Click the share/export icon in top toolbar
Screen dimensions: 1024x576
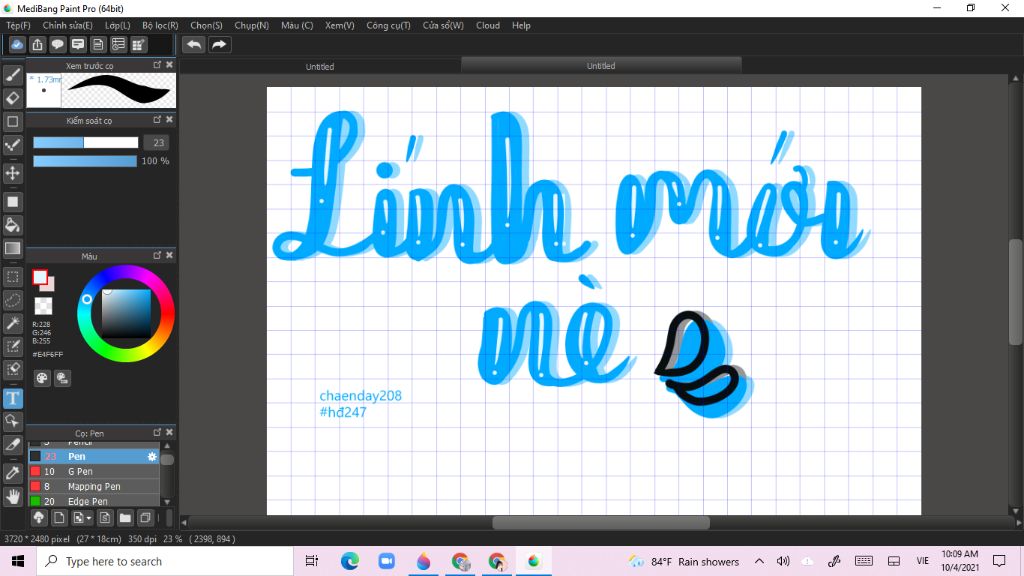click(x=37, y=44)
